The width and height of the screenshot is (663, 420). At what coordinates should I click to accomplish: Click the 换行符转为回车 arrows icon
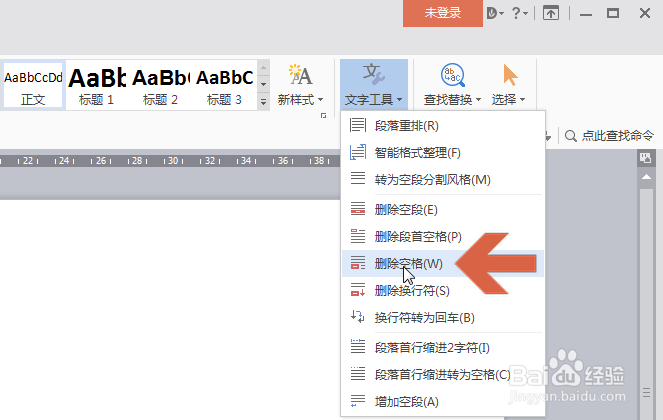358,316
